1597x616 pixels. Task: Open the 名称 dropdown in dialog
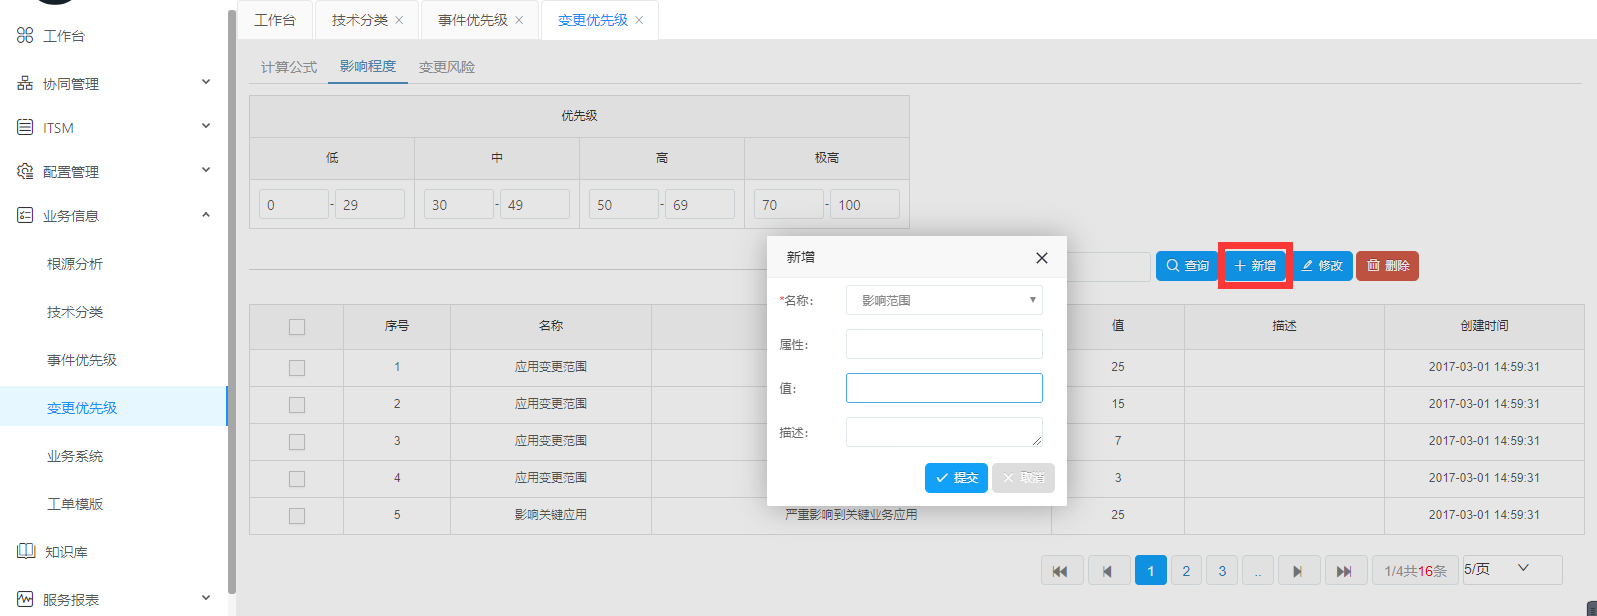(x=943, y=300)
